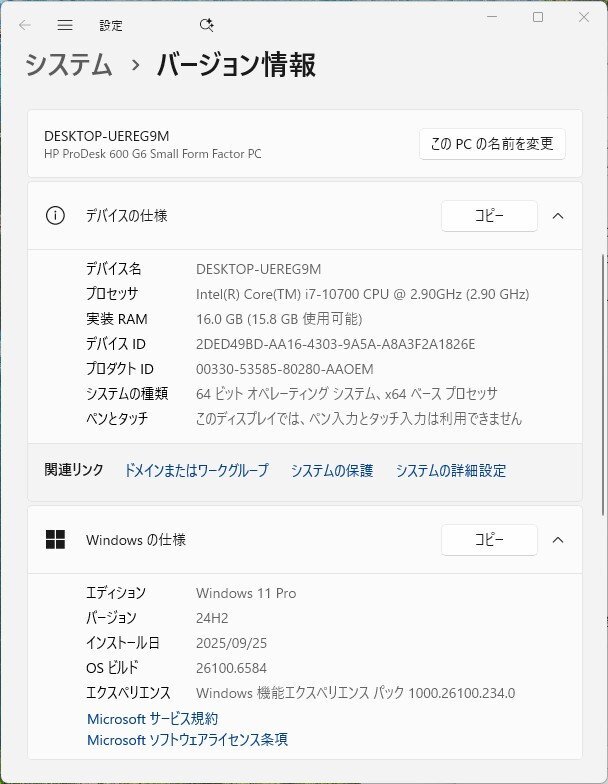Click the Windows logo beside Windows の仕様
This screenshot has height=784, width=608.
55,540
